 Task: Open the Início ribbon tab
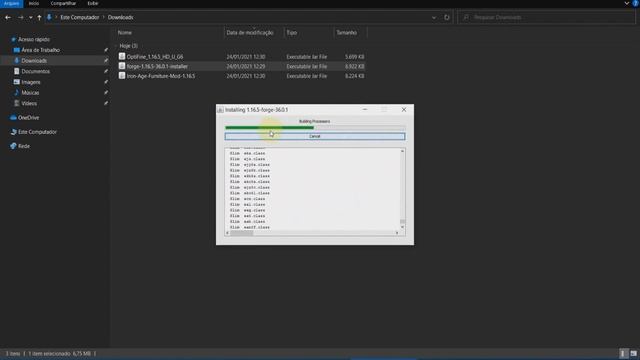pos(34,3)
